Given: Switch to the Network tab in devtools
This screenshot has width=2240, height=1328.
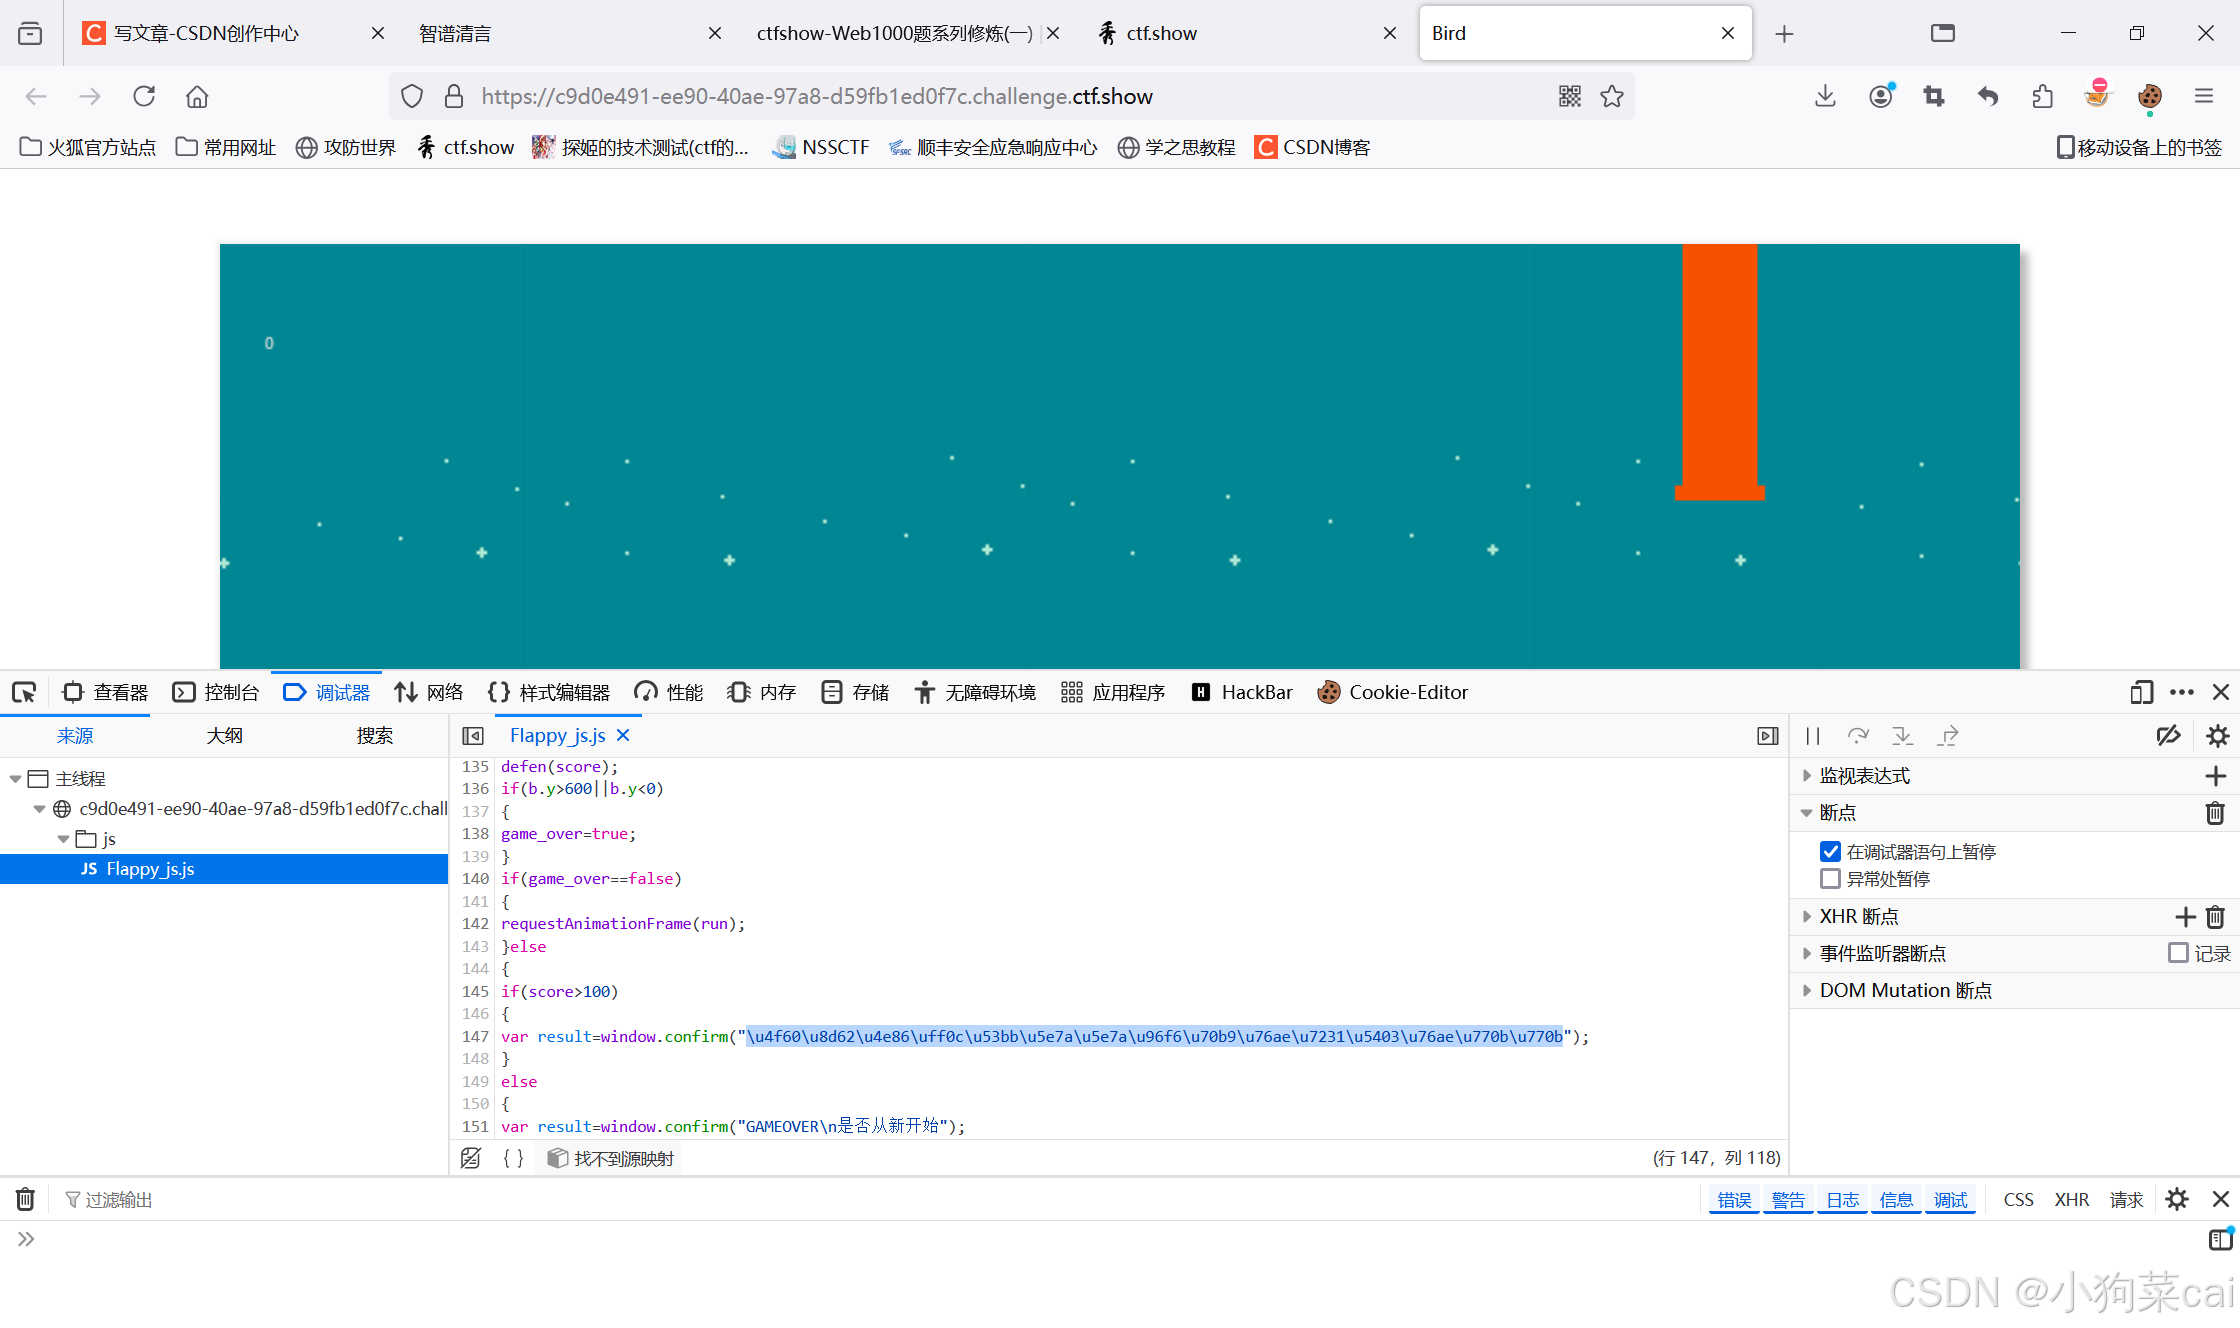Looking at the screenshot, I should tap(429, 692).
